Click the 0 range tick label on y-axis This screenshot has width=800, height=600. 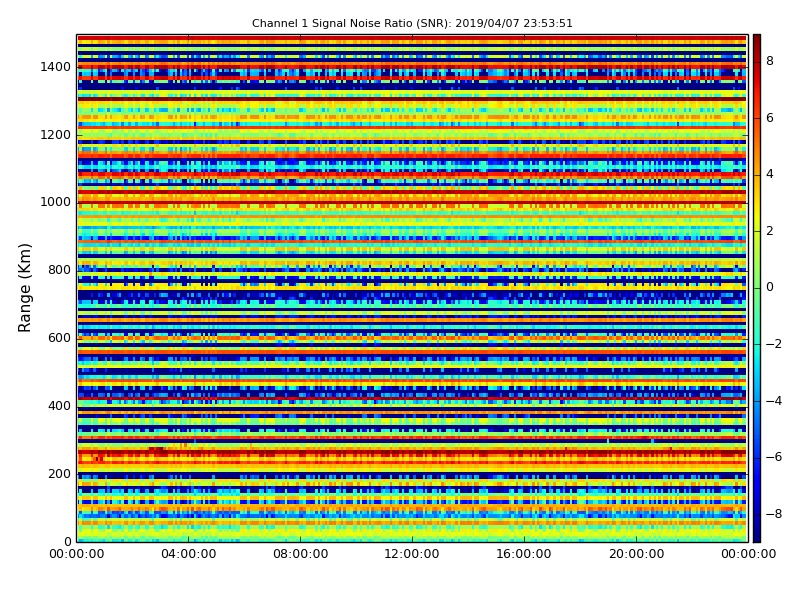[x=67, y=541]
